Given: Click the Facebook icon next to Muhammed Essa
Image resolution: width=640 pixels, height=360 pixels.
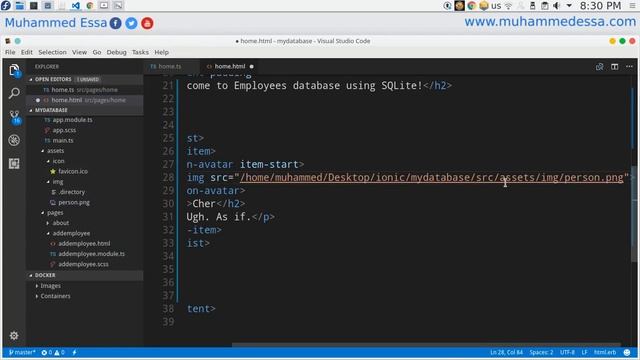Looking at the screenshot, I should coord(116,23).
